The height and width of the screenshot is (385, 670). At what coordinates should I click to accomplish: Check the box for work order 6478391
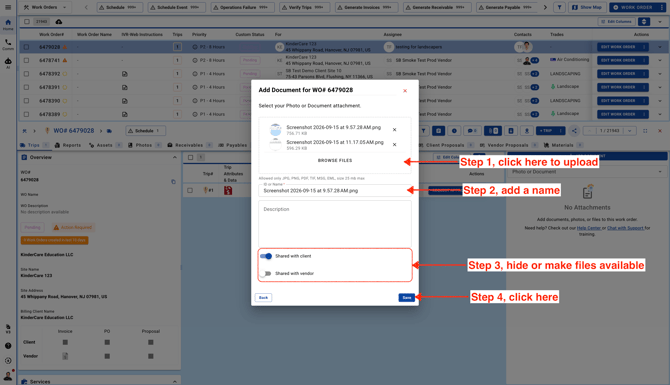pos(26,87)
